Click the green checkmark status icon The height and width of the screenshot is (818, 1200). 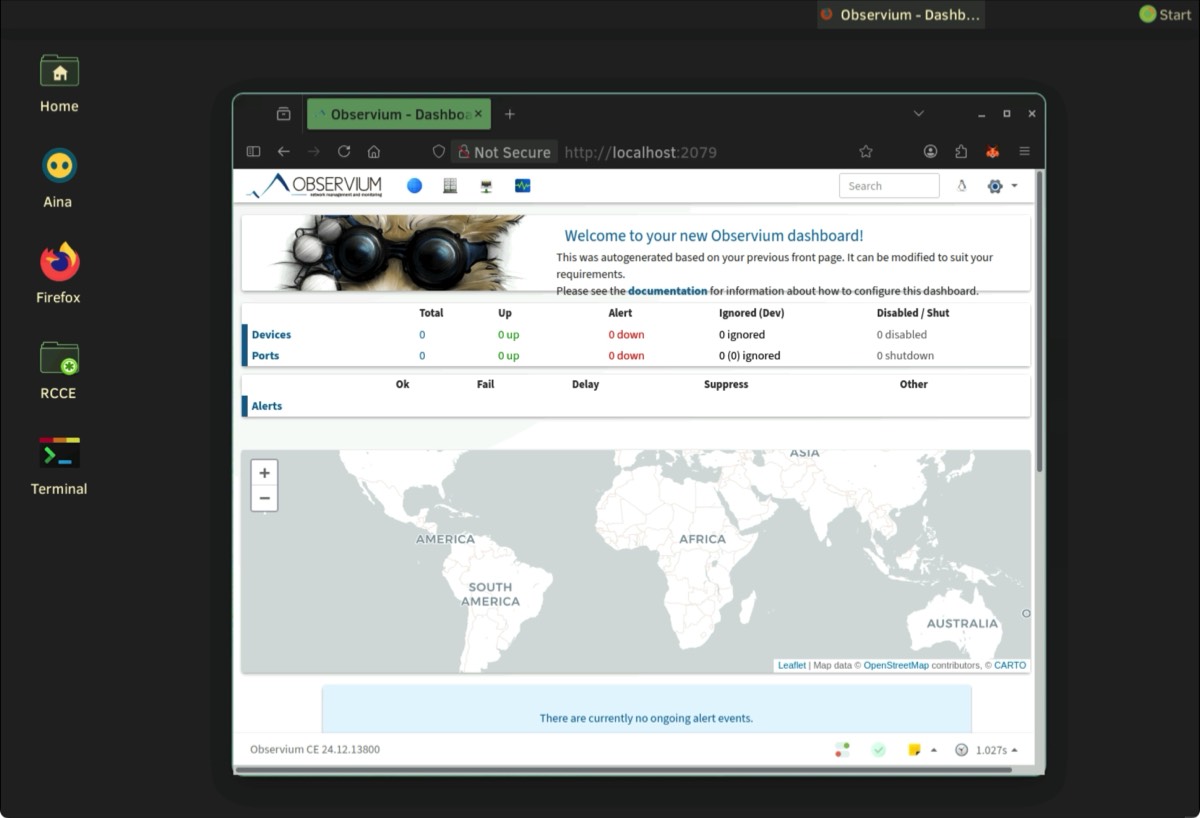pos(878,750)
